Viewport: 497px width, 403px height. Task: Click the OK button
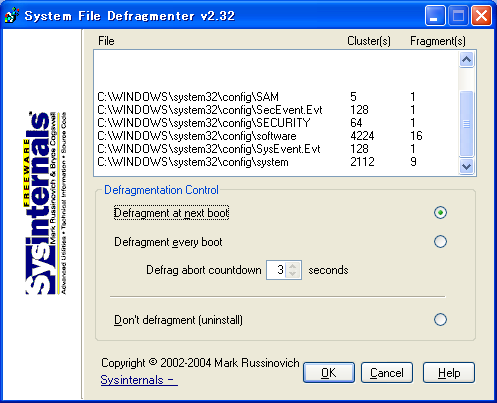329,373
